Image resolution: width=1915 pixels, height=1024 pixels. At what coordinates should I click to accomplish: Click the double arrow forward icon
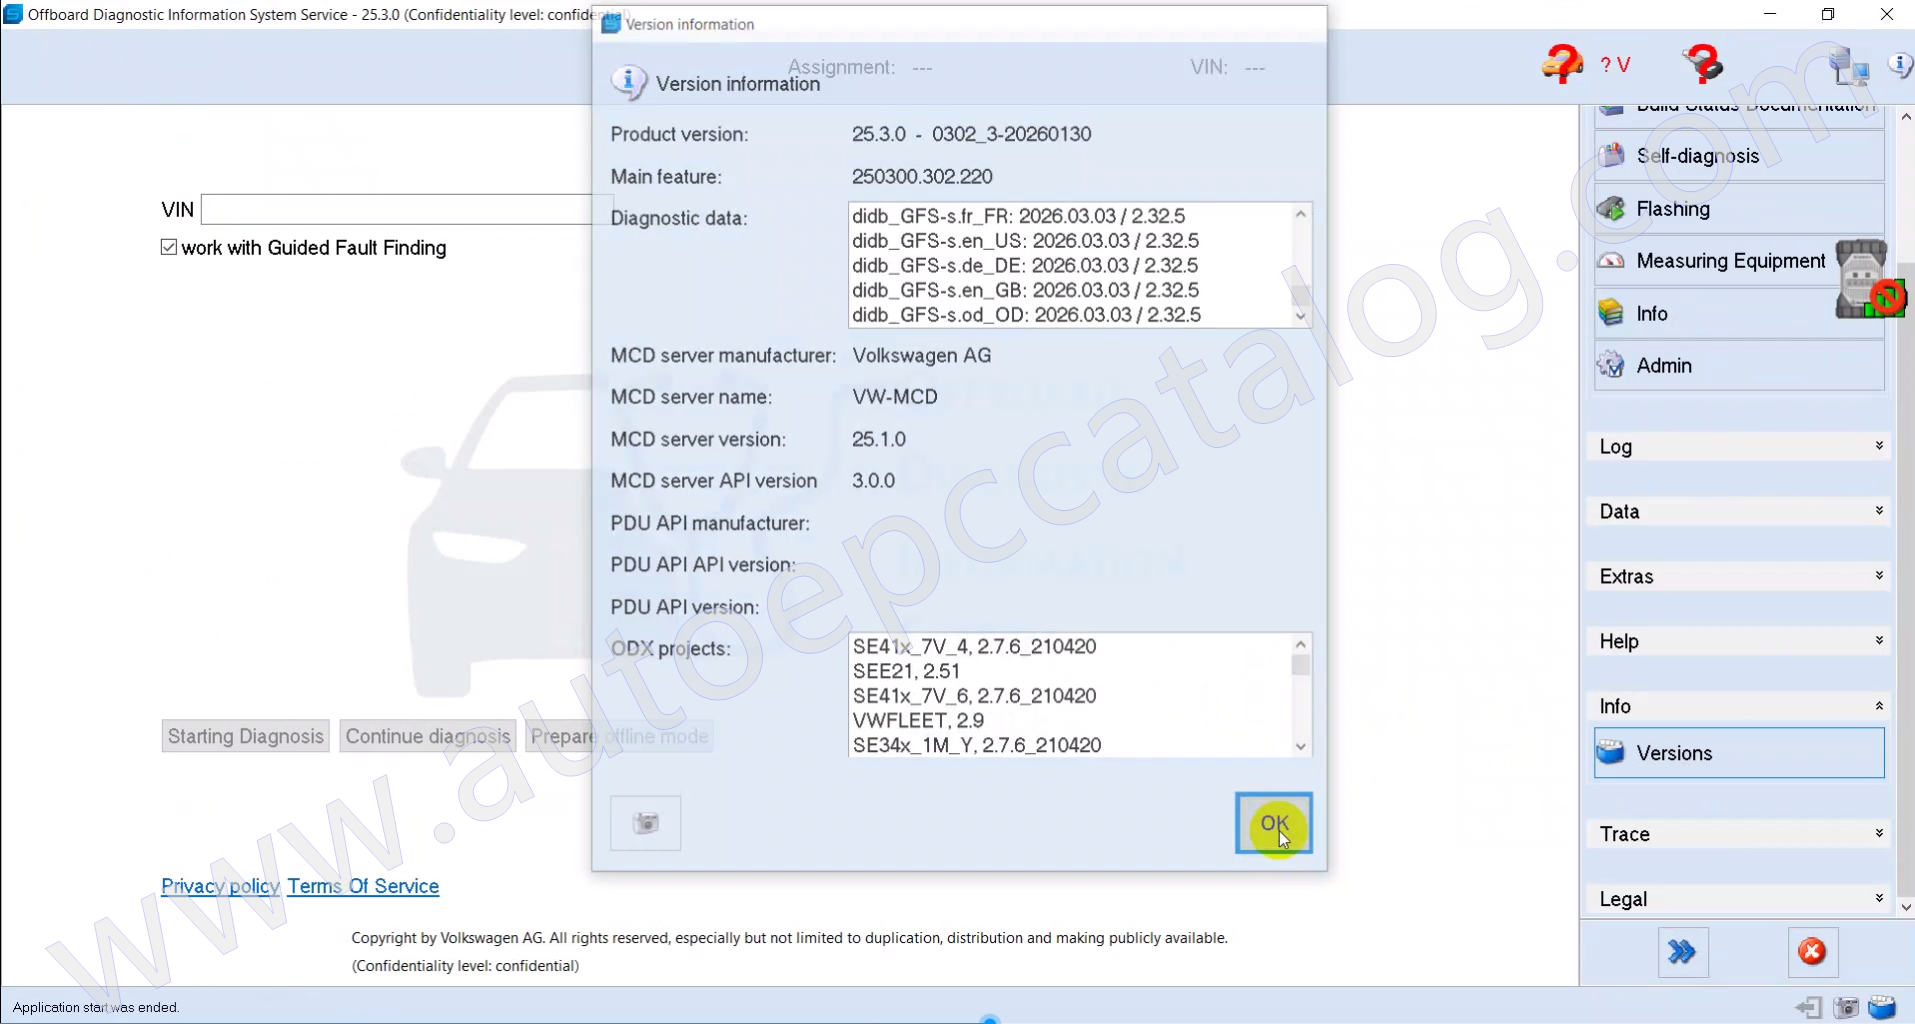(x=1682, y=951)
